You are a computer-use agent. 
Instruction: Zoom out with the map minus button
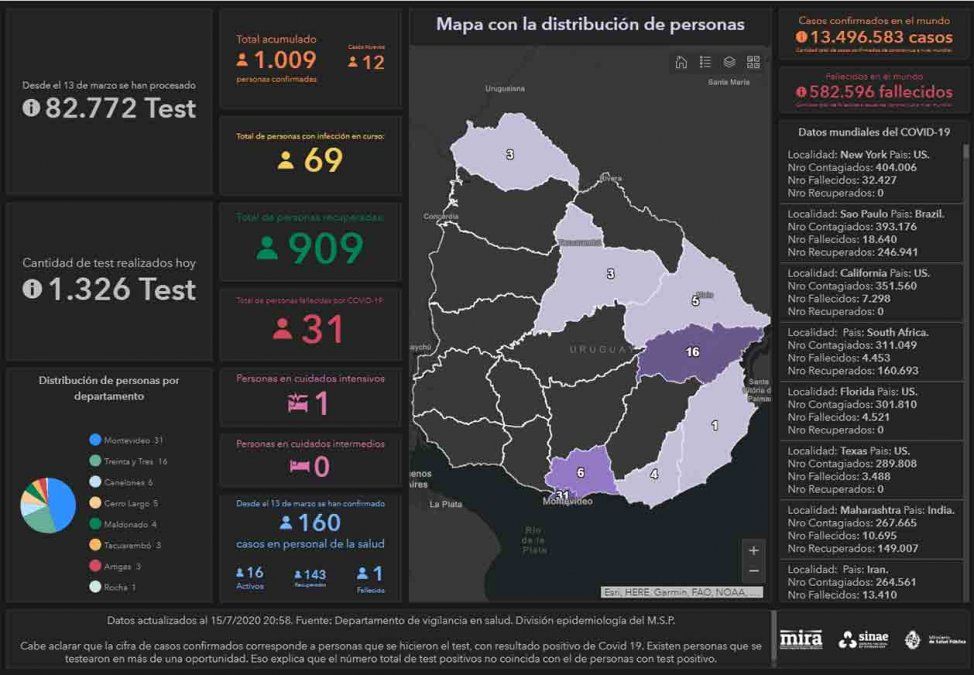click(x=753, y=571)
